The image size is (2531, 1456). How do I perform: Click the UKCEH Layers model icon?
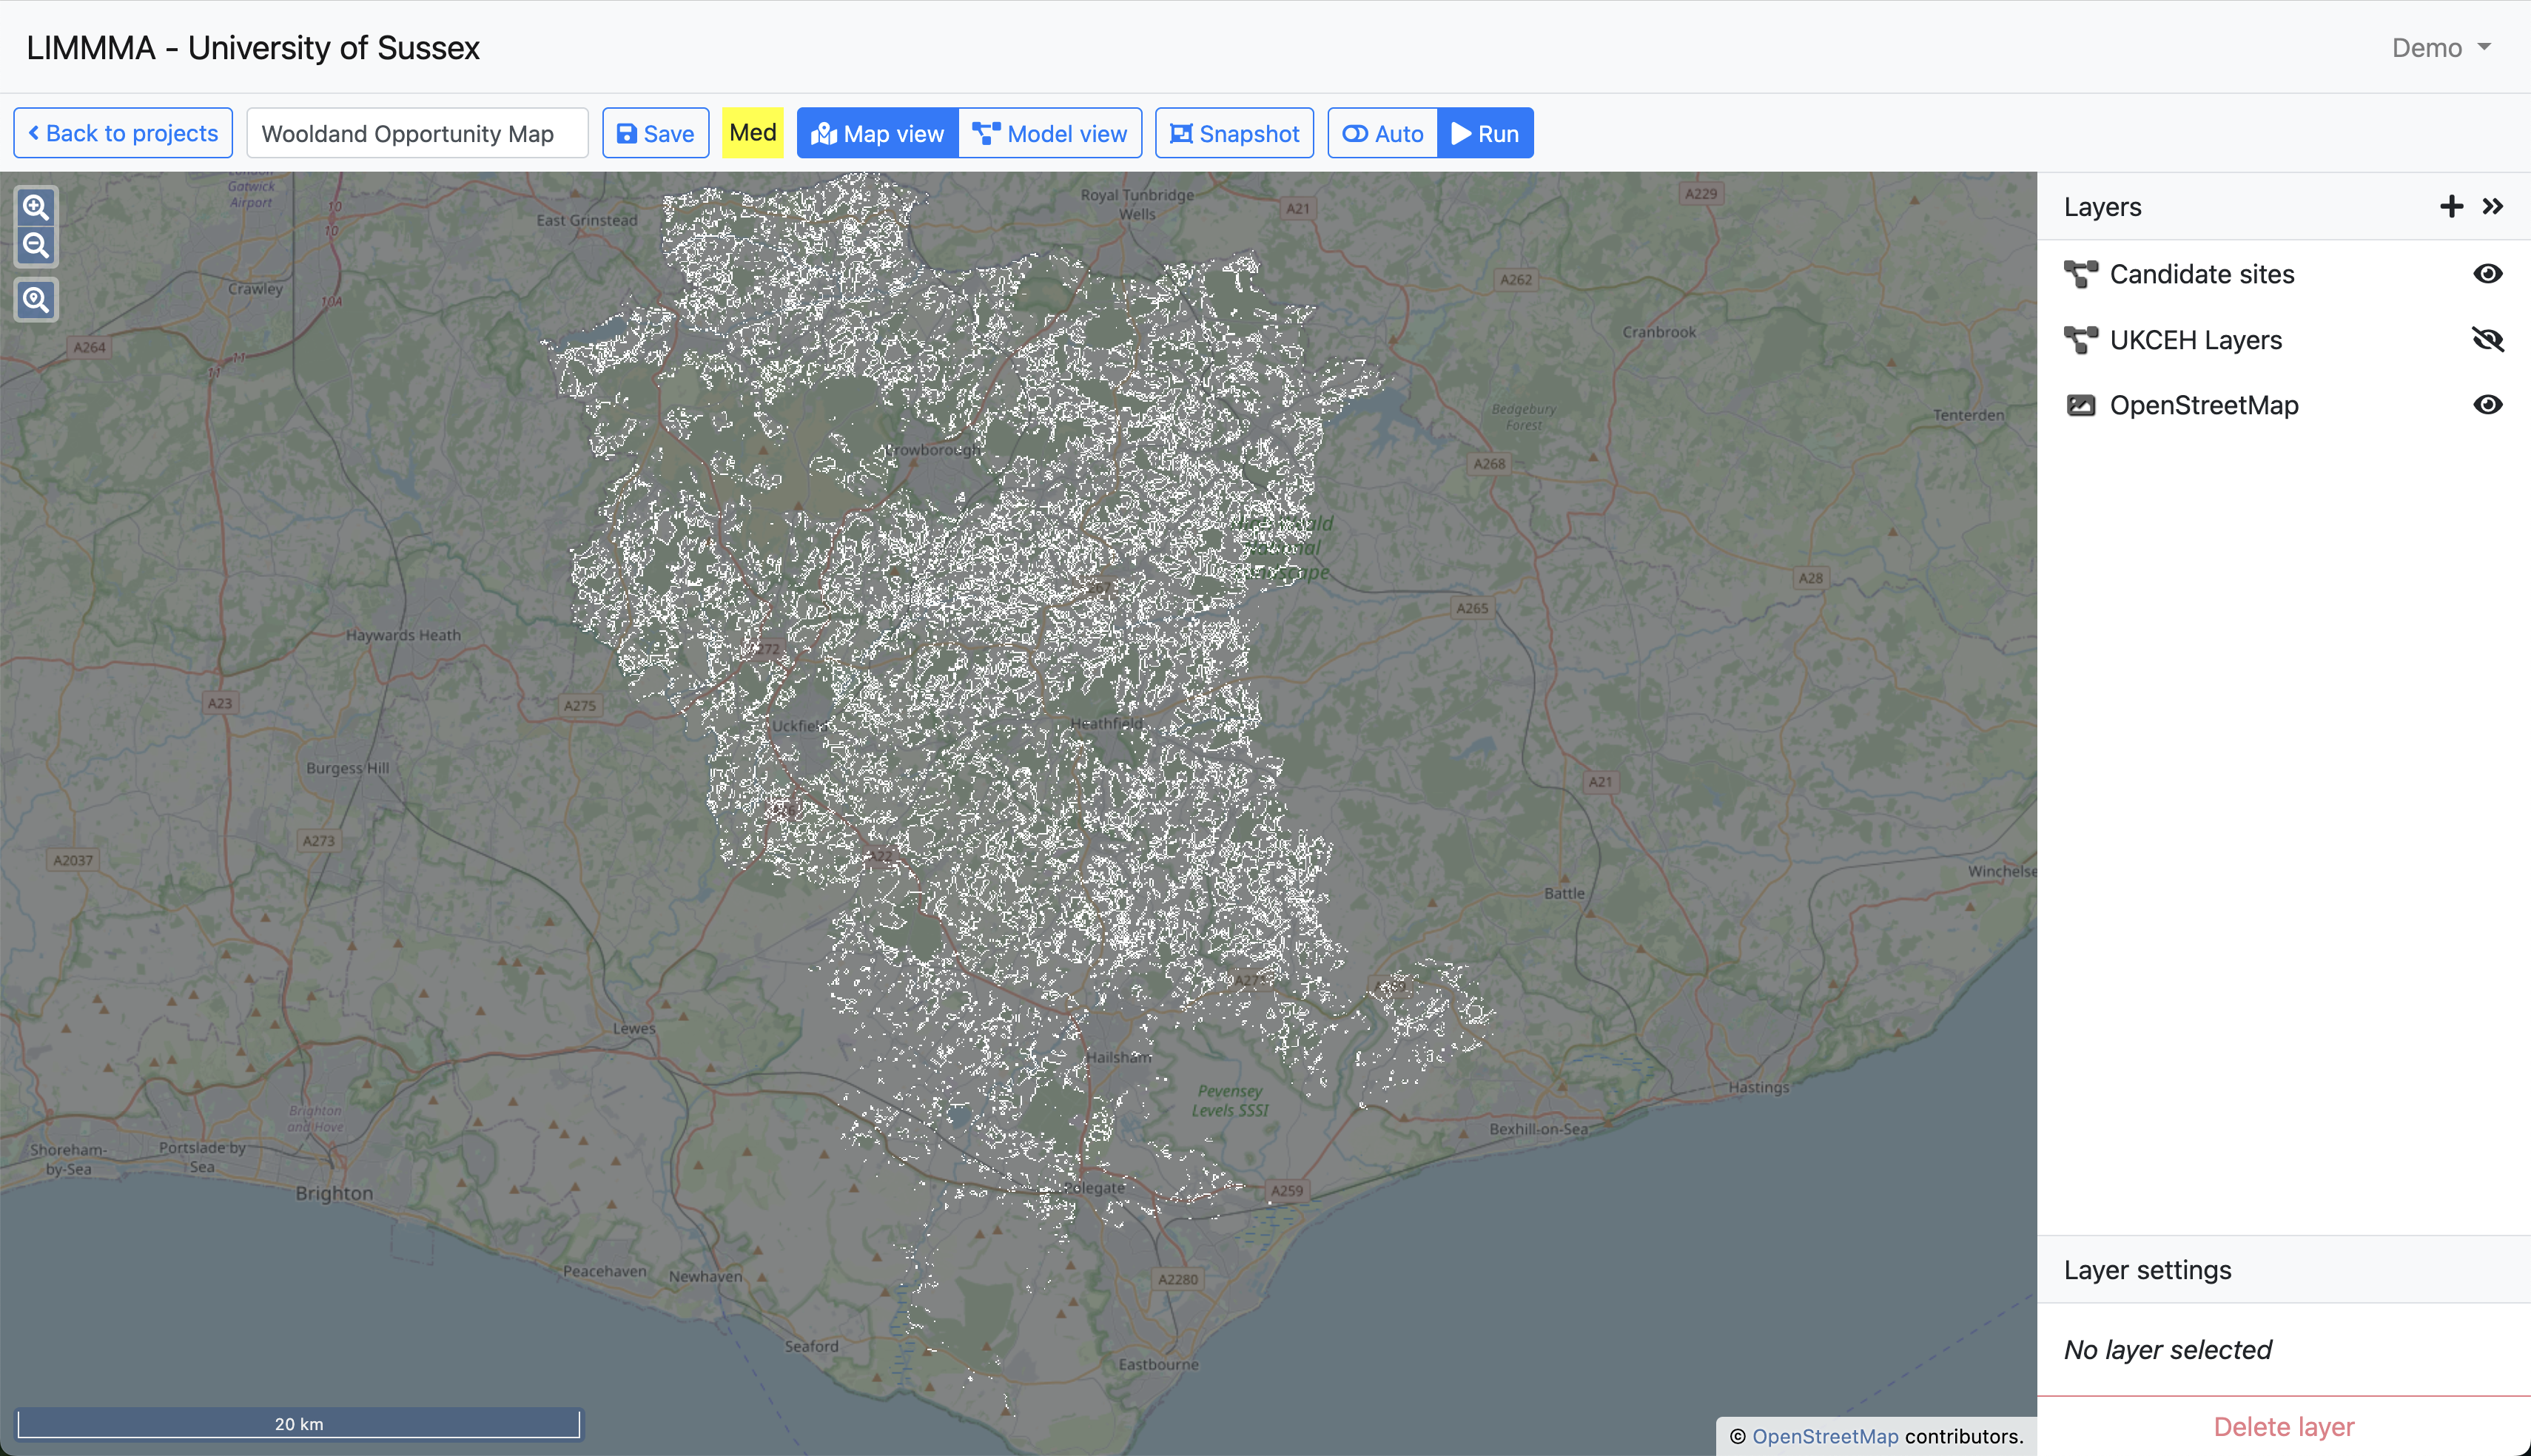point(2081,340)
